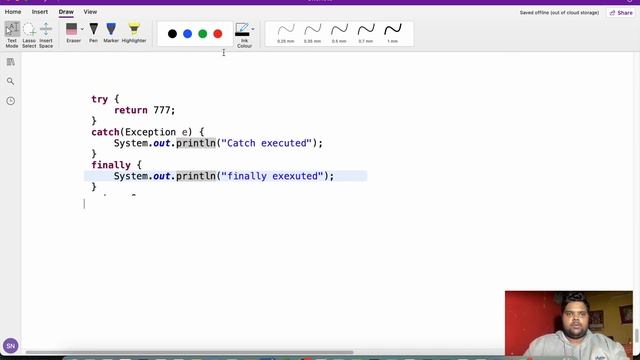Select the Insert Space tool
The height and width of the screenshot is (360, 640).
coord(46,35)
